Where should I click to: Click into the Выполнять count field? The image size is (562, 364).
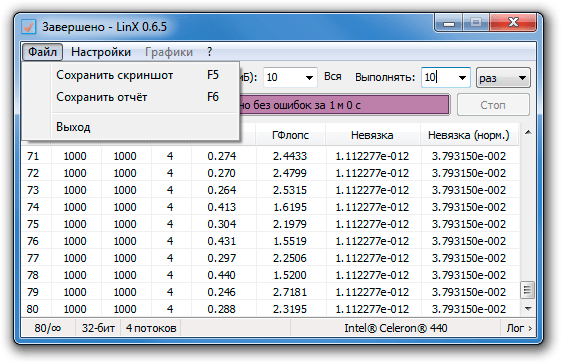click(439, 77)
